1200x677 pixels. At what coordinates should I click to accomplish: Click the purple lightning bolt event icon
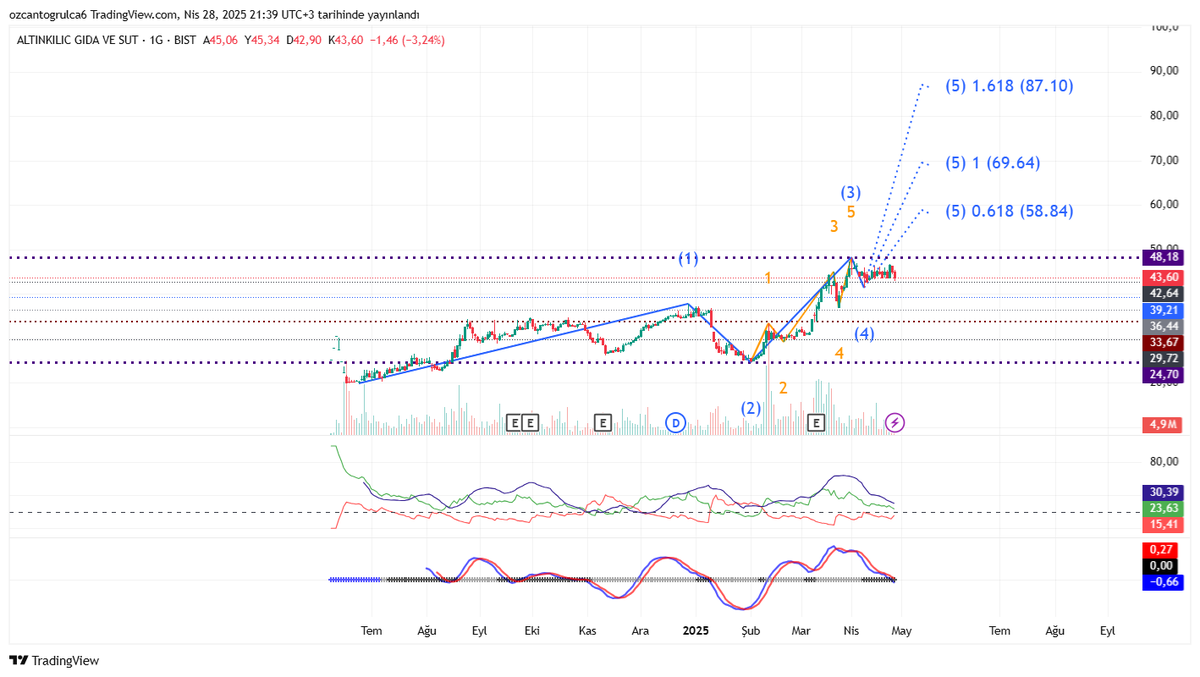[896, 423]
